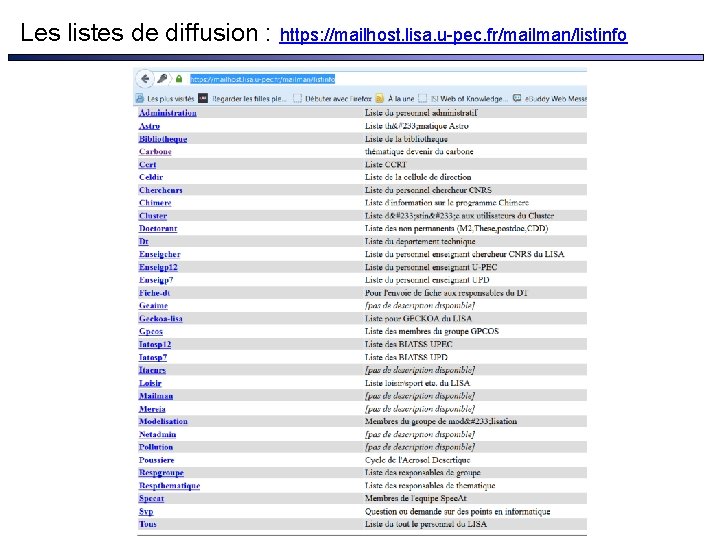Open the Administration mailing list
The width and height of the screenshot is (720, 540).
tap(168, 113)
